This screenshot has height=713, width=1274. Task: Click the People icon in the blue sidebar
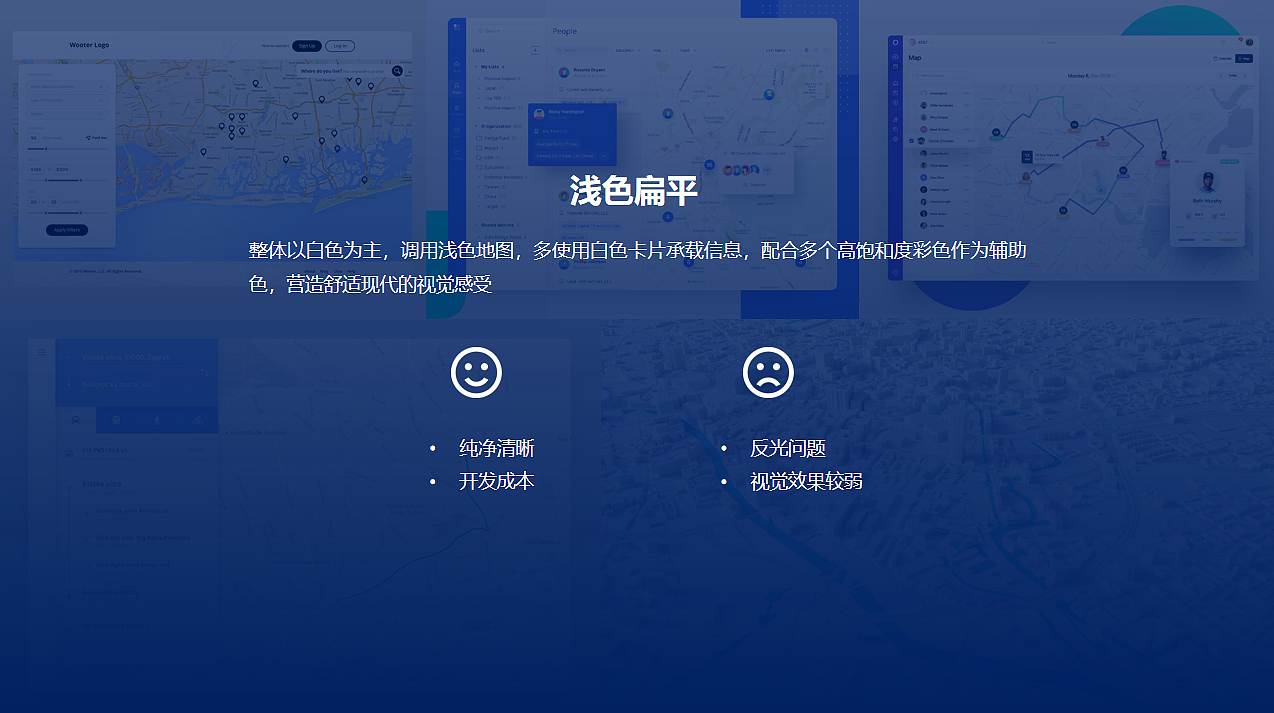click(457, 87)
